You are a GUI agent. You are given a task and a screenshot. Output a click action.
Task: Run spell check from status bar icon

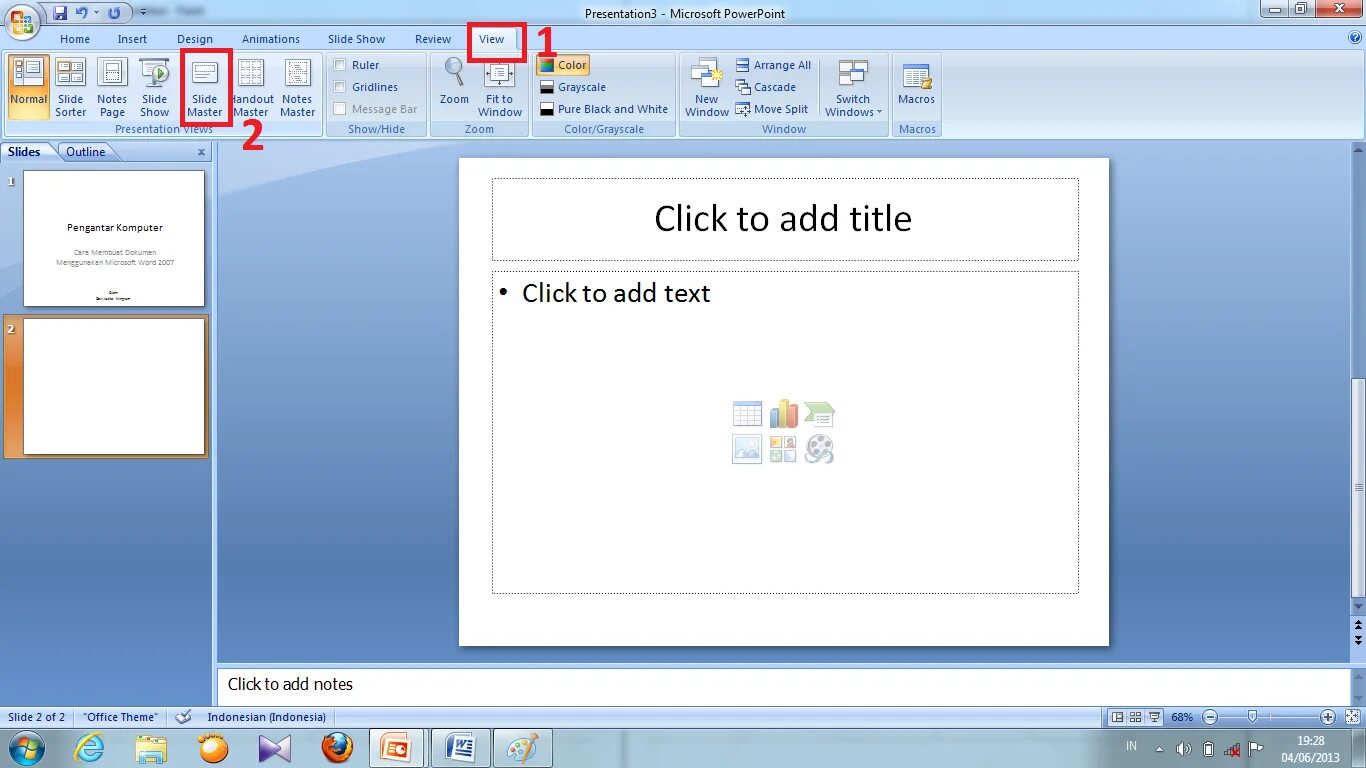point(183,717)
